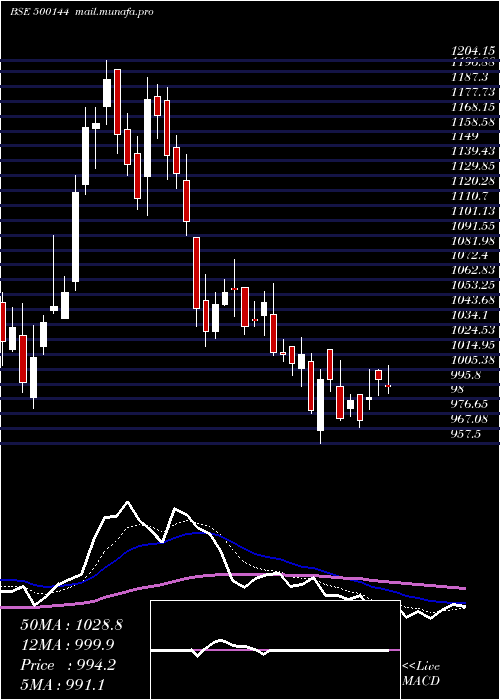Click the 1158.58 price level label

[473, 121]
